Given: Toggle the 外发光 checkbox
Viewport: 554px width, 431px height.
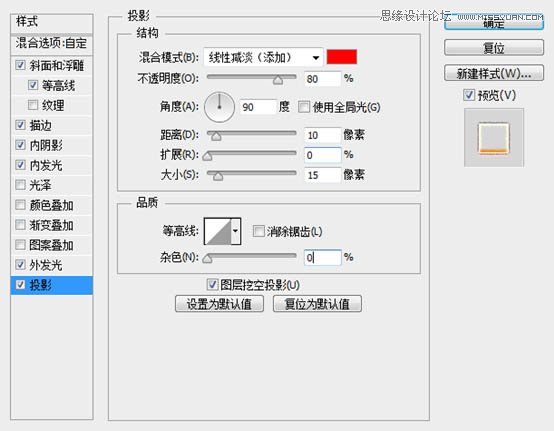Looking at the screenshot, I should 20,264.
